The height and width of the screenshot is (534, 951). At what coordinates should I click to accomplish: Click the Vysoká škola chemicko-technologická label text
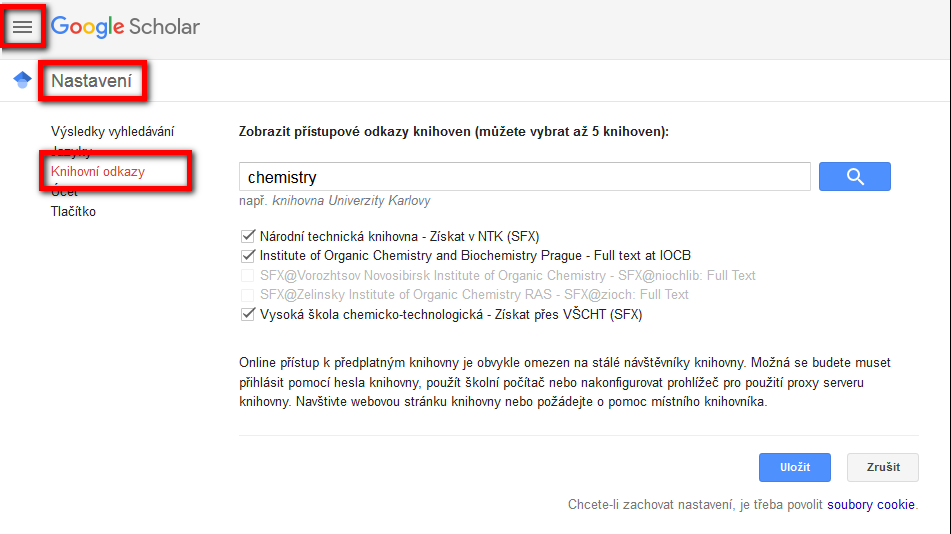pos(451,314)
